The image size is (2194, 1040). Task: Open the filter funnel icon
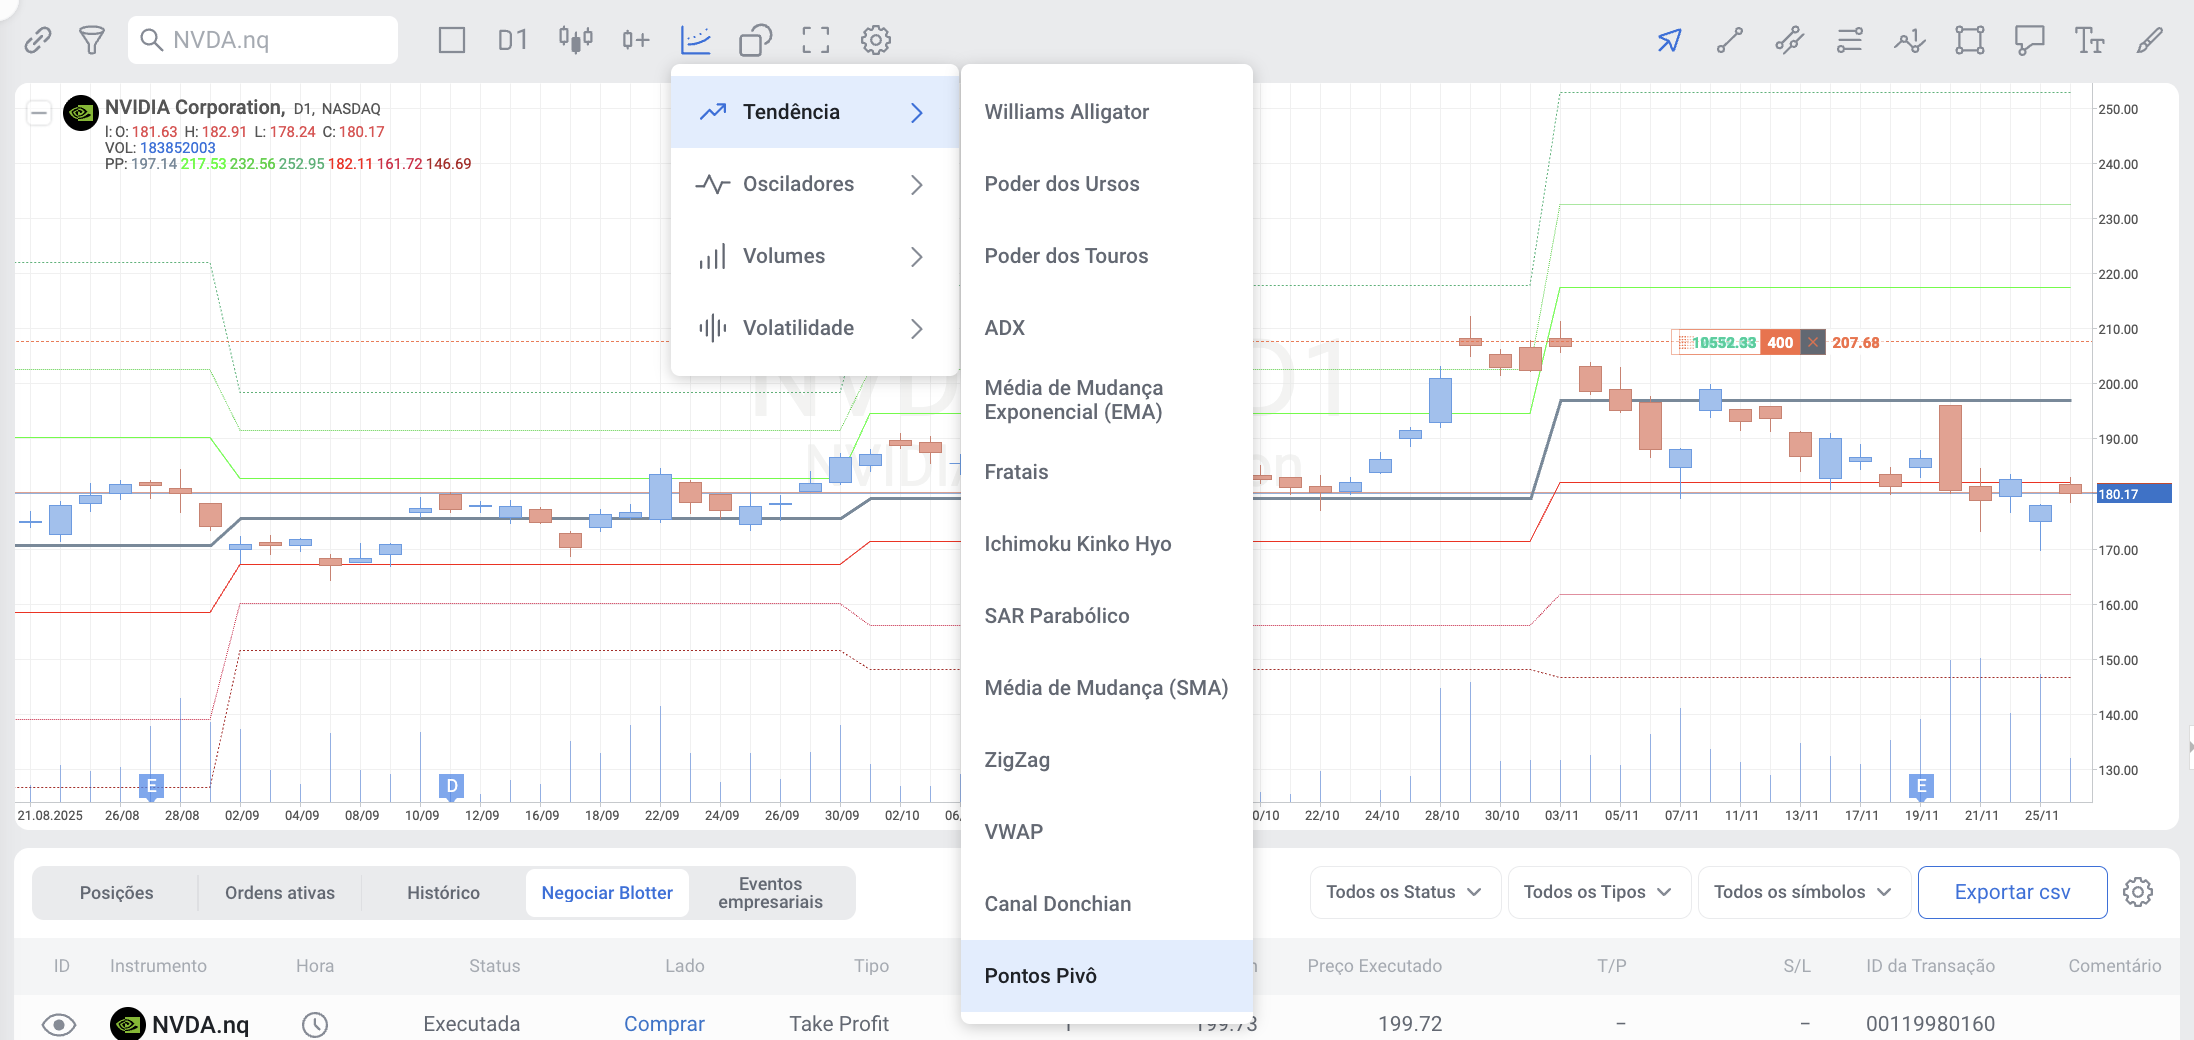click(x=92, y=40)
